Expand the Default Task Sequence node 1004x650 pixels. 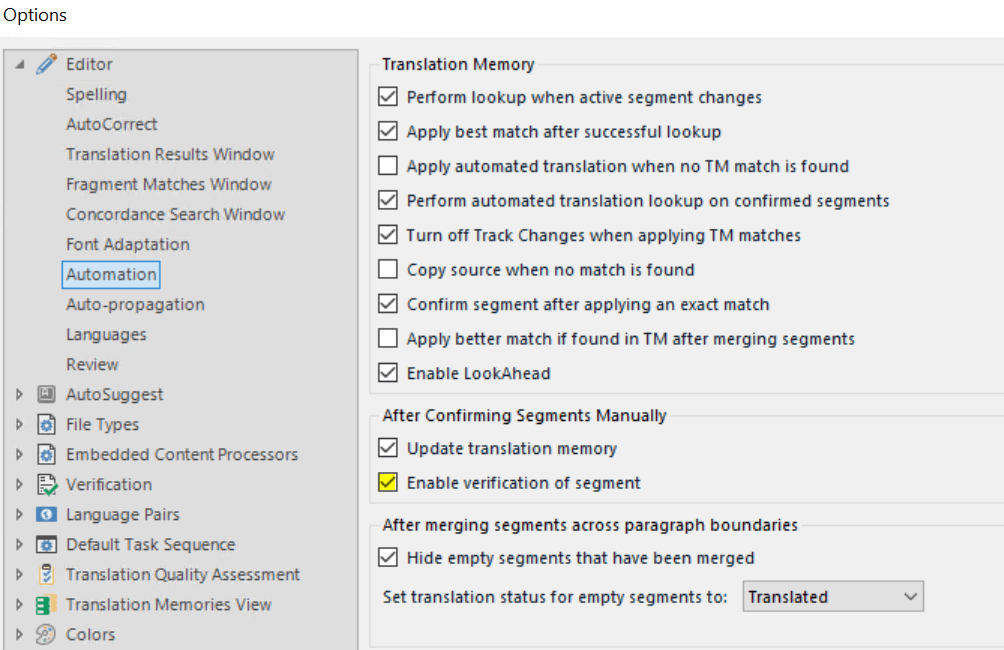tap(19, 544)
